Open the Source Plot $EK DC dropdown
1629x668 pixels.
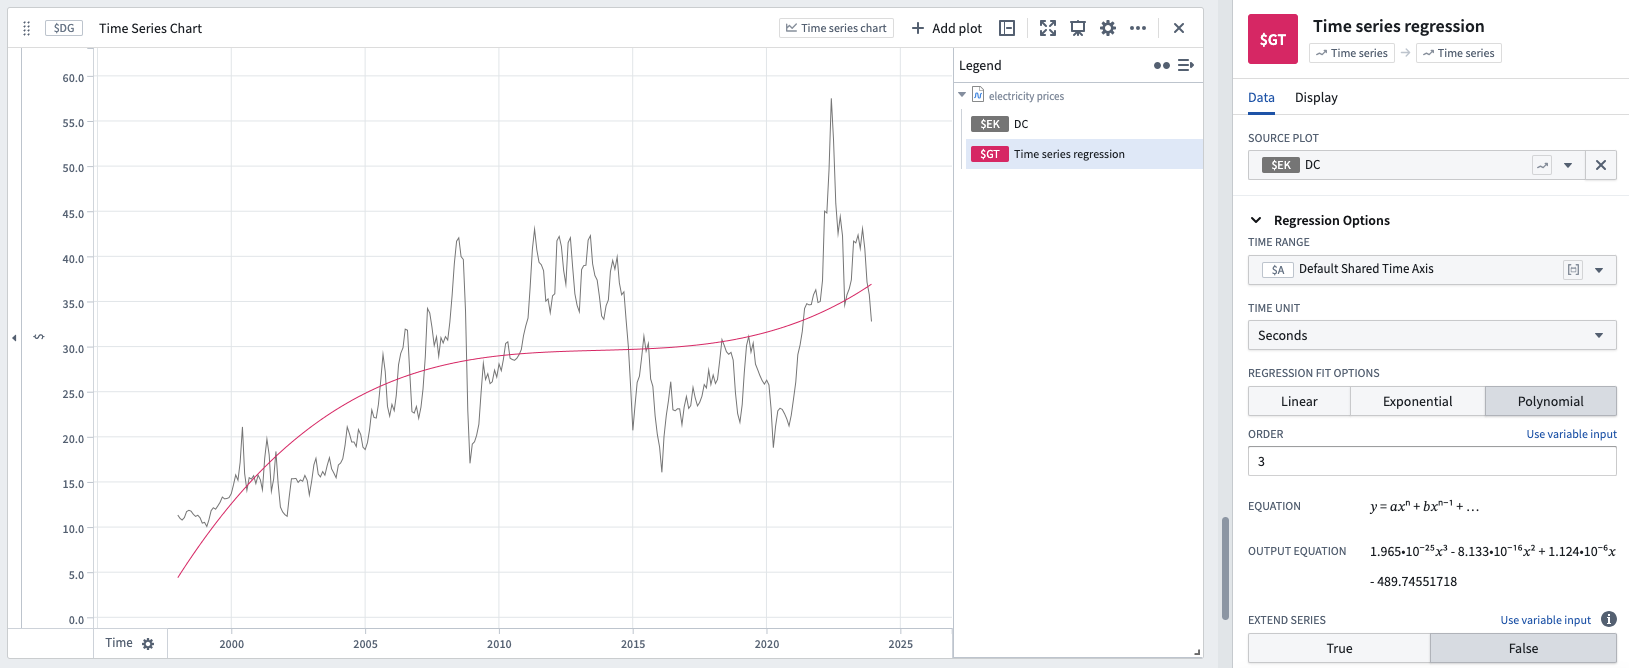1416,165
